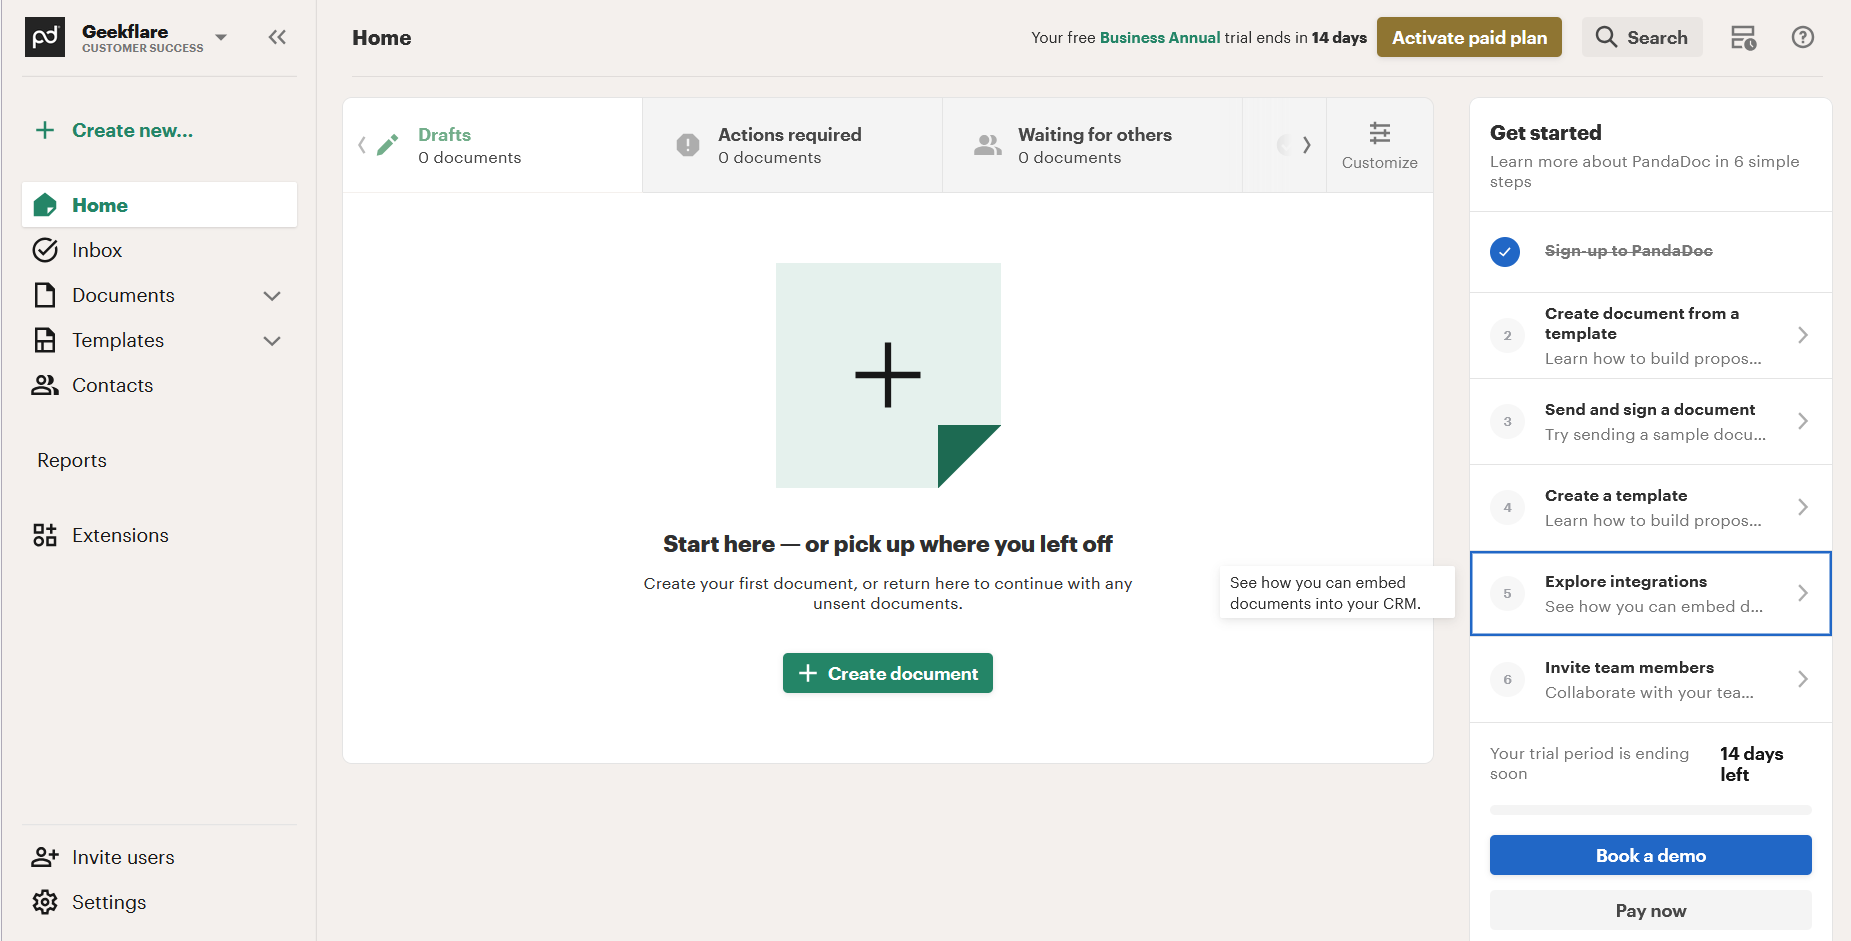Select the Drafts tab
Viewport: 1851px width, 941px height.
(x=493, y=145)
